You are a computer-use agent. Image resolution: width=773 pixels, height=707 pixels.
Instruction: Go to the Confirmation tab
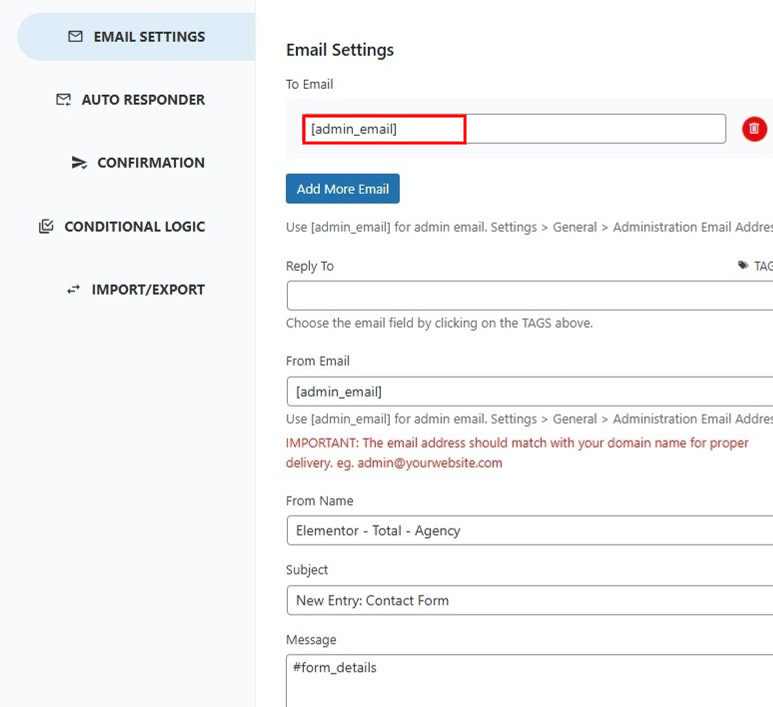[138, 163]
